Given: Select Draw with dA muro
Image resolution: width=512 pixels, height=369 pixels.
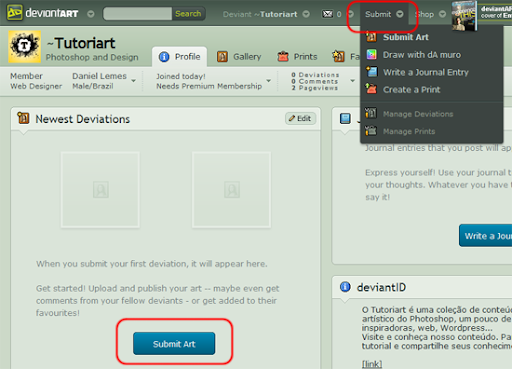Looking at the screenshot, I should coord(422,55).
